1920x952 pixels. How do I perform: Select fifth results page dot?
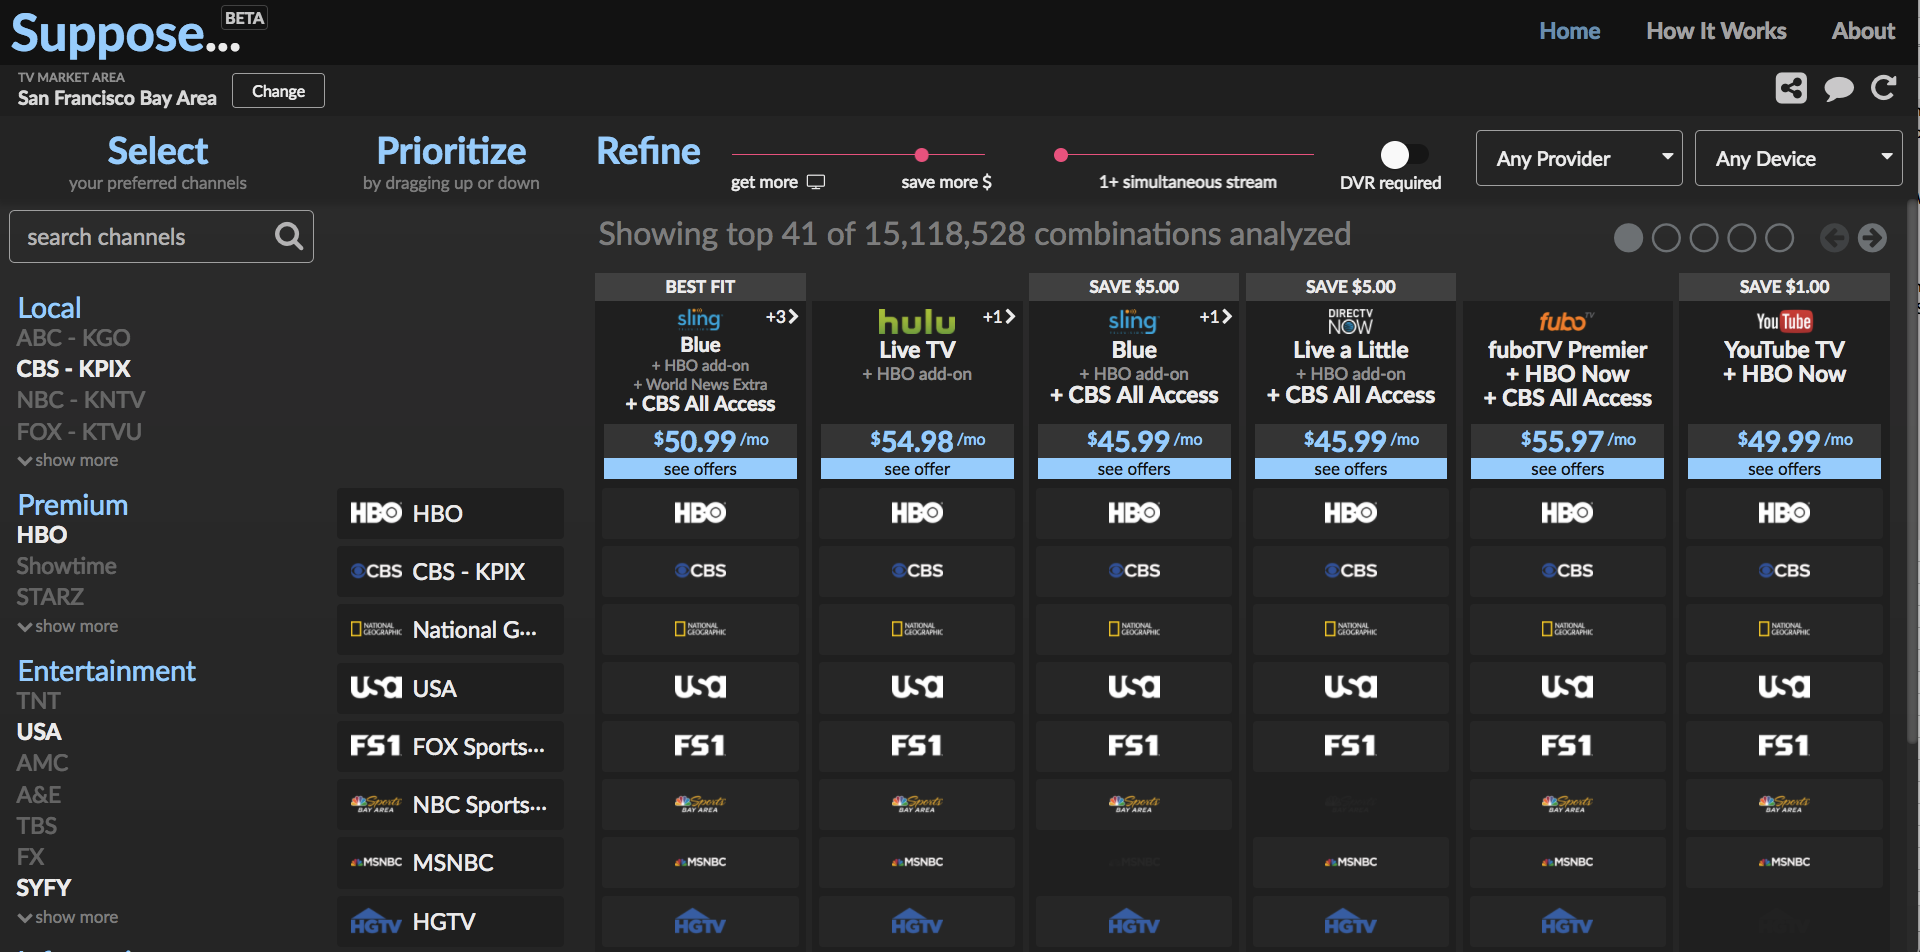[1779, 238]
